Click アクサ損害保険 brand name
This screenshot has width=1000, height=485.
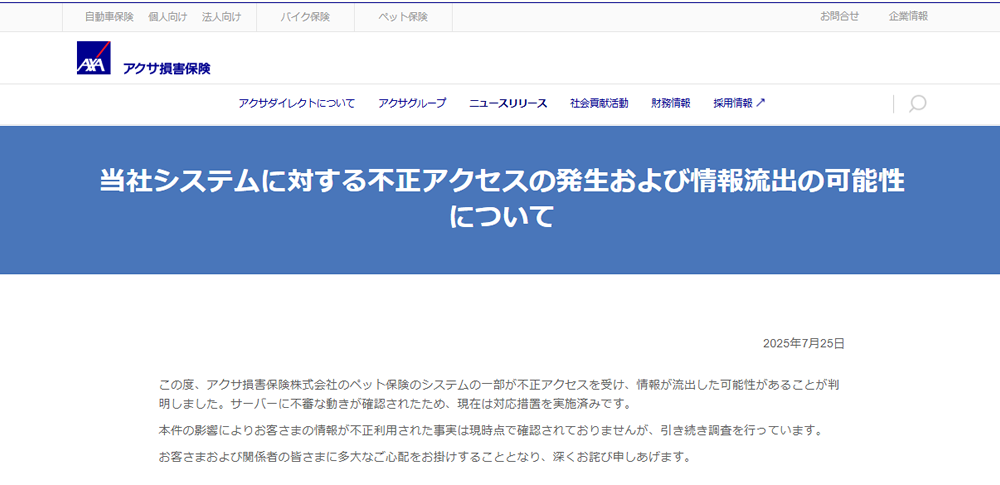click(x=166, y=68)
